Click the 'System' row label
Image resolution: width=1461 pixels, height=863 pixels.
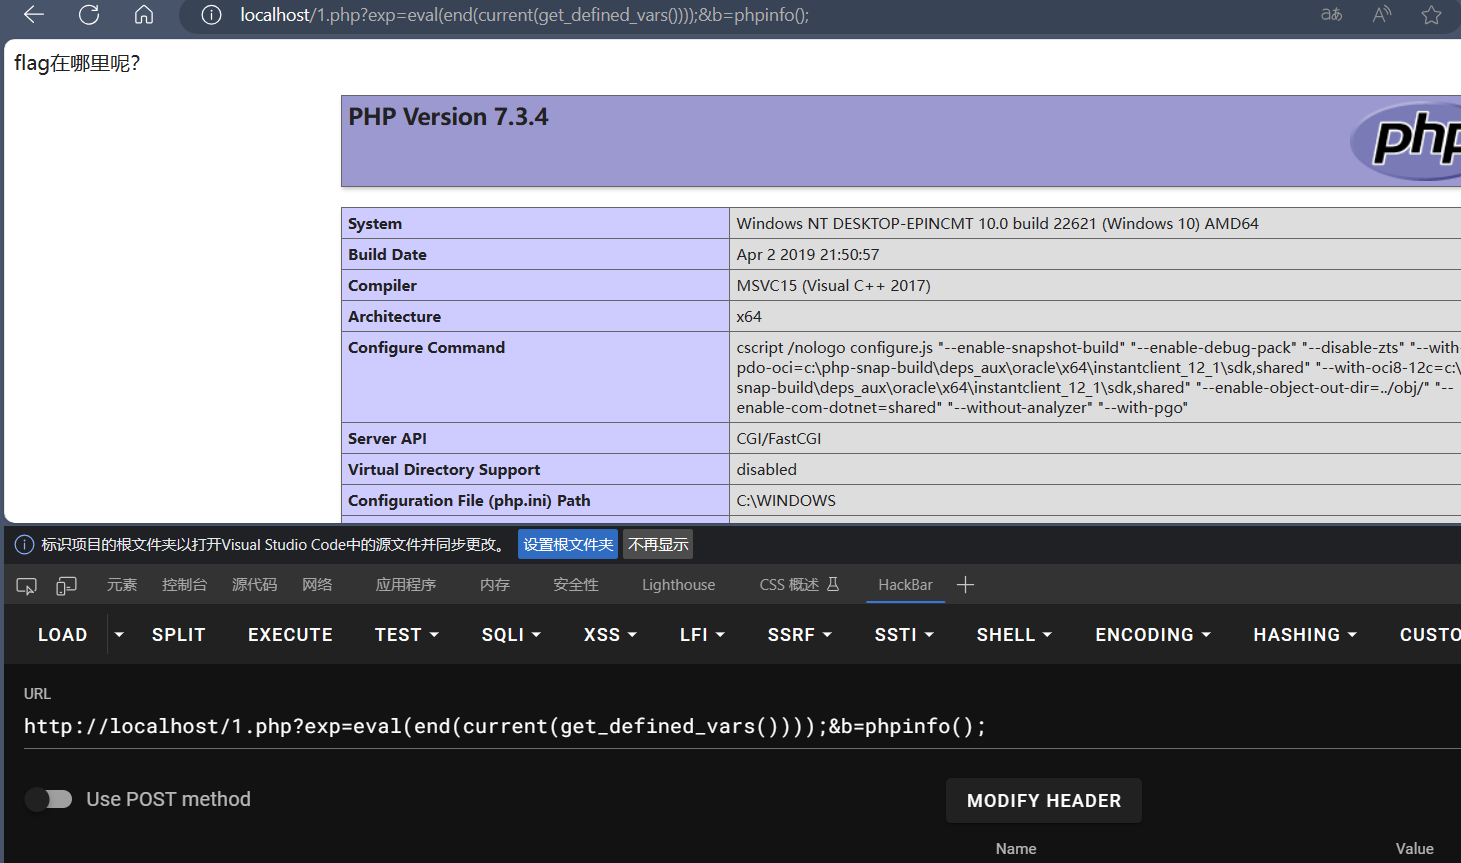pos(375,223)
